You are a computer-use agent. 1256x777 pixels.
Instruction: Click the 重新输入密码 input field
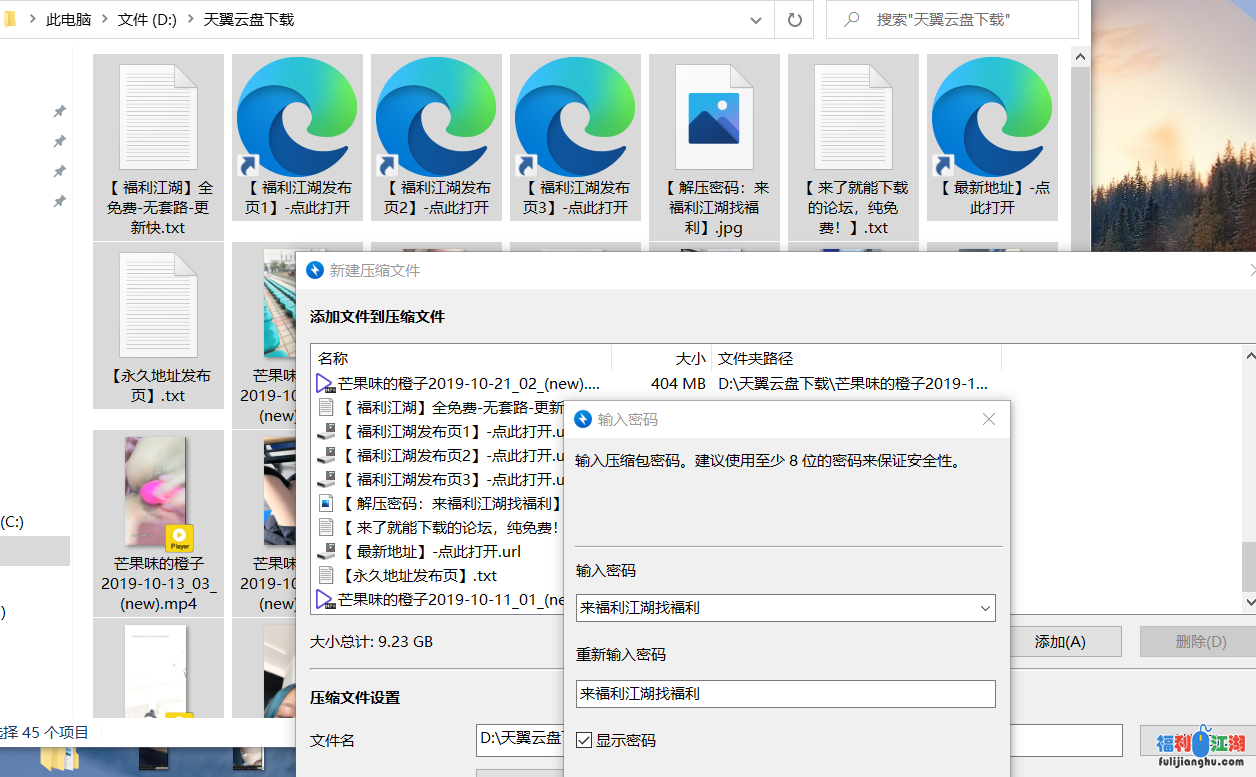(785, 694)
